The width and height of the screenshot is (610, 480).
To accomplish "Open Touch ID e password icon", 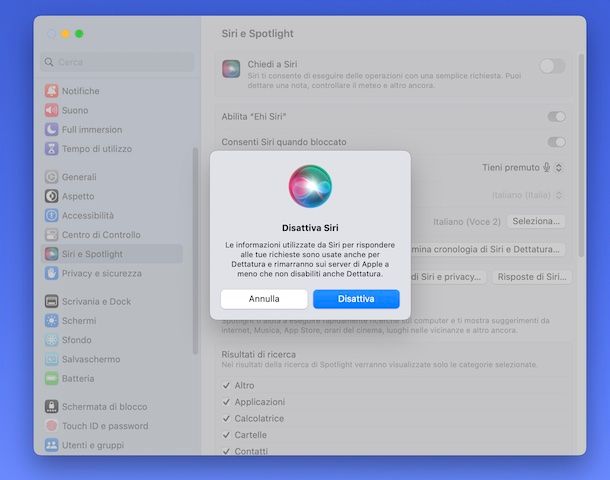I will click(x=51, y=426).
